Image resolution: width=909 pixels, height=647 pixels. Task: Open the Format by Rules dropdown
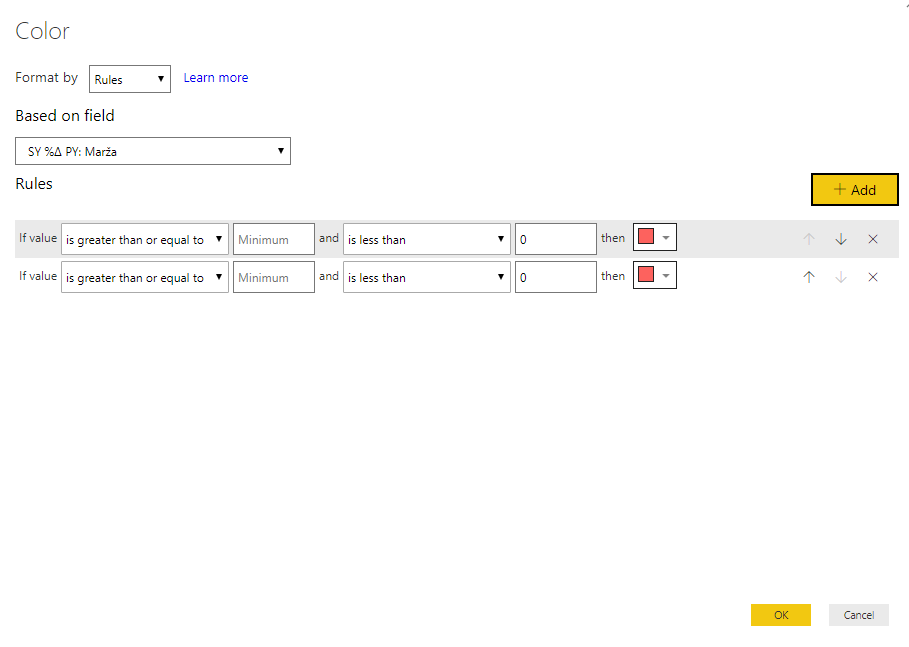130,79
